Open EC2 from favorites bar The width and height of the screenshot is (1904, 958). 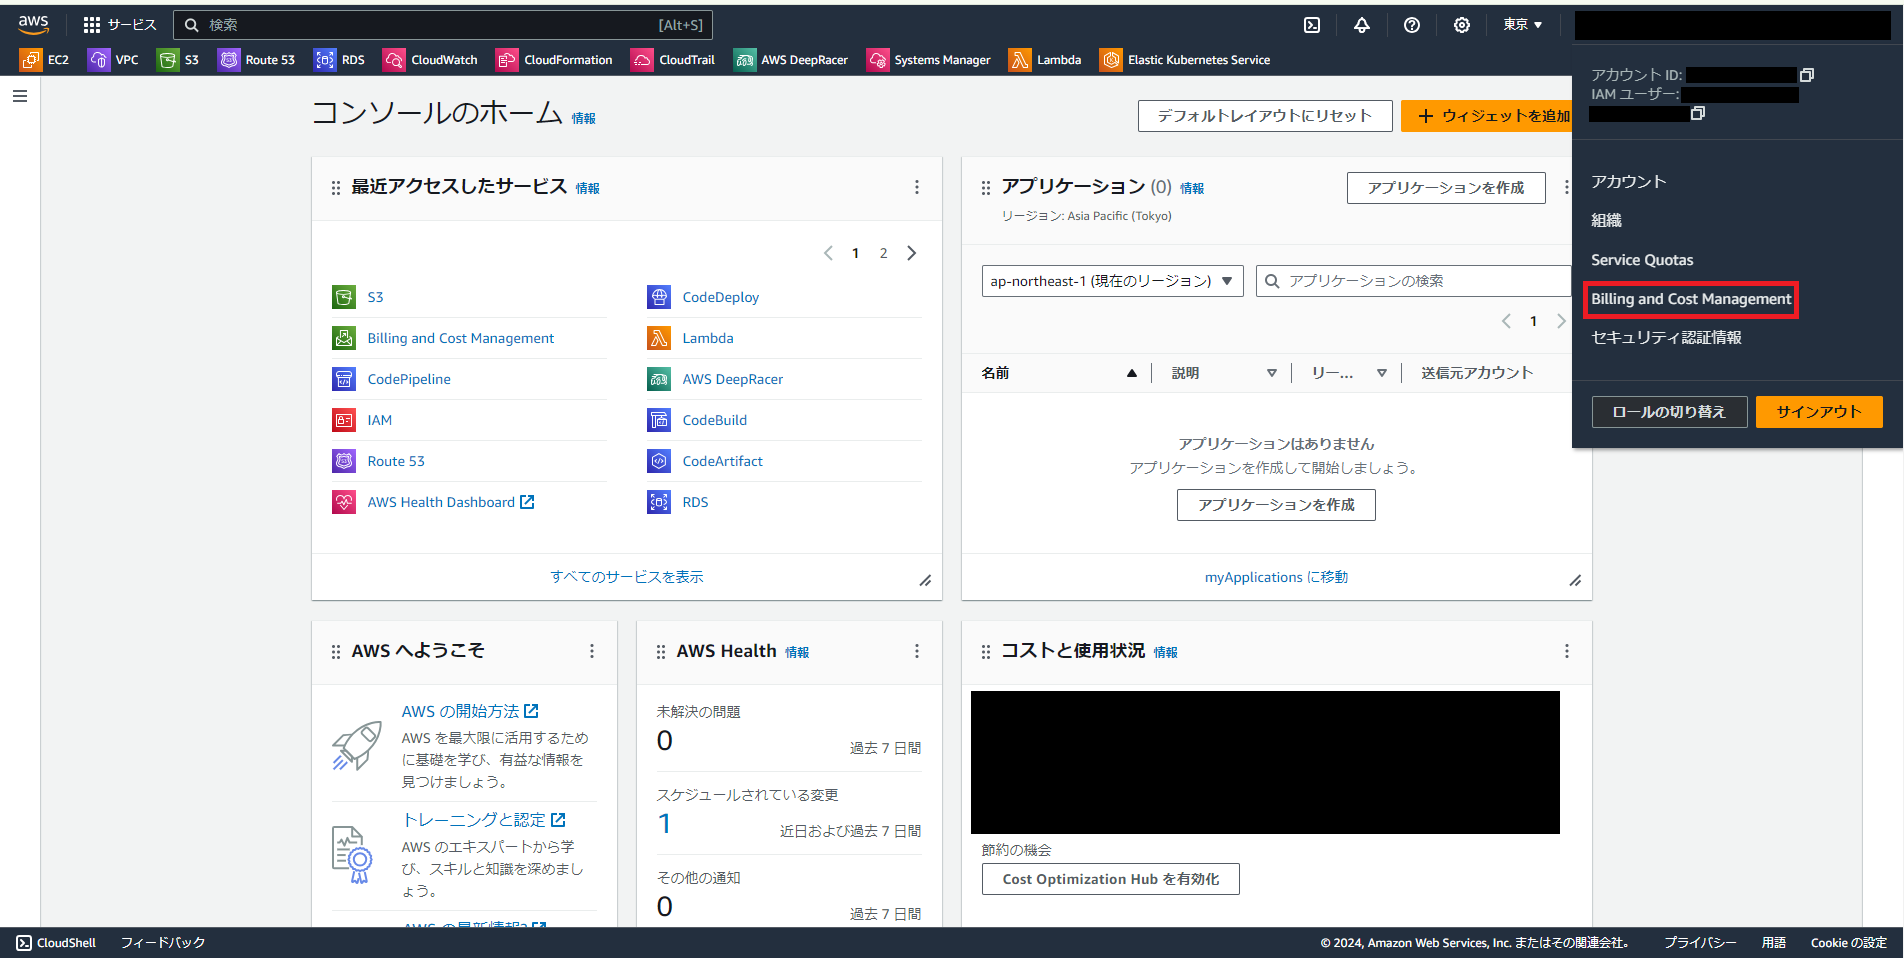coord(45,60)
